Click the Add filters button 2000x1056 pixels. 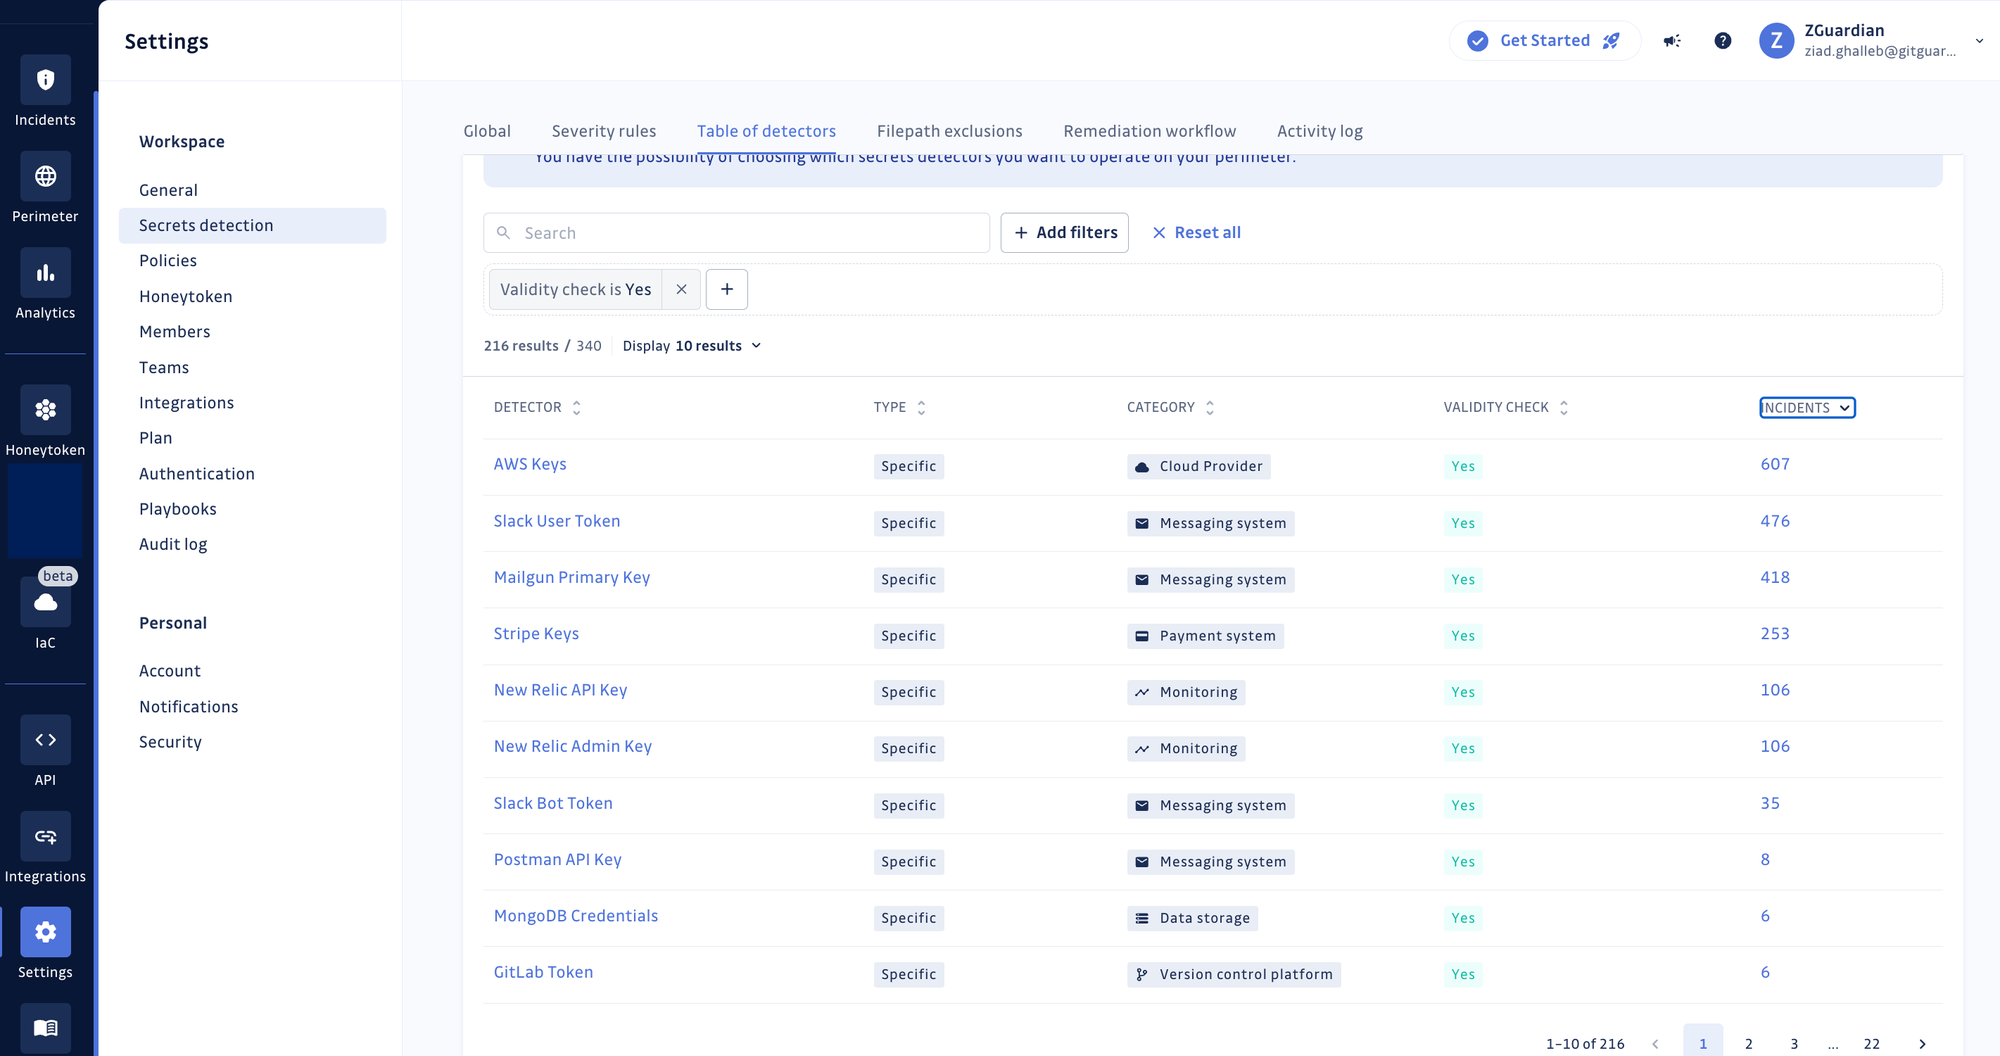point(1064,232)
